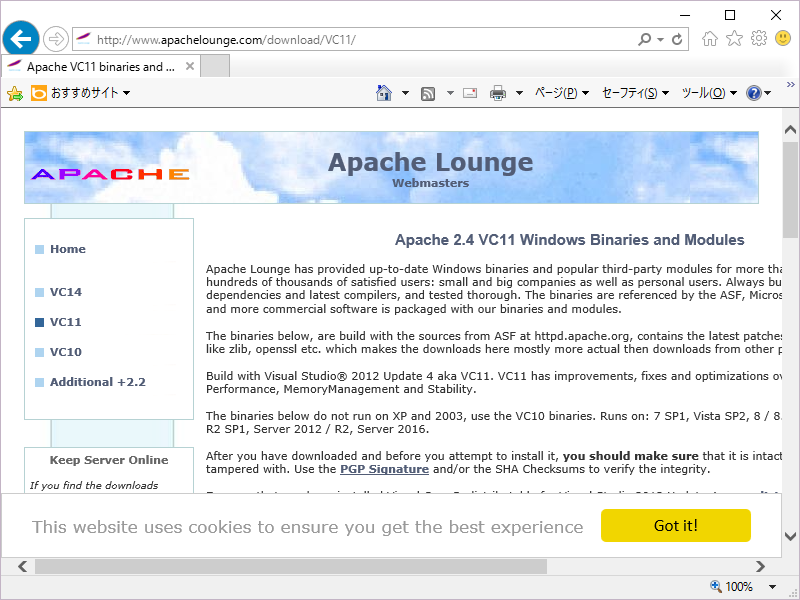Viewport: 800px width, 600px height.
Task: Click the Help question mark icon
Action: (x=754, y=93)
